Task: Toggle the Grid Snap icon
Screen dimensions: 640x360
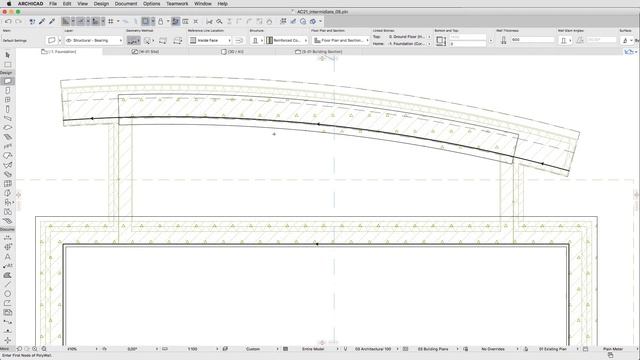Action: coord(111,21)
